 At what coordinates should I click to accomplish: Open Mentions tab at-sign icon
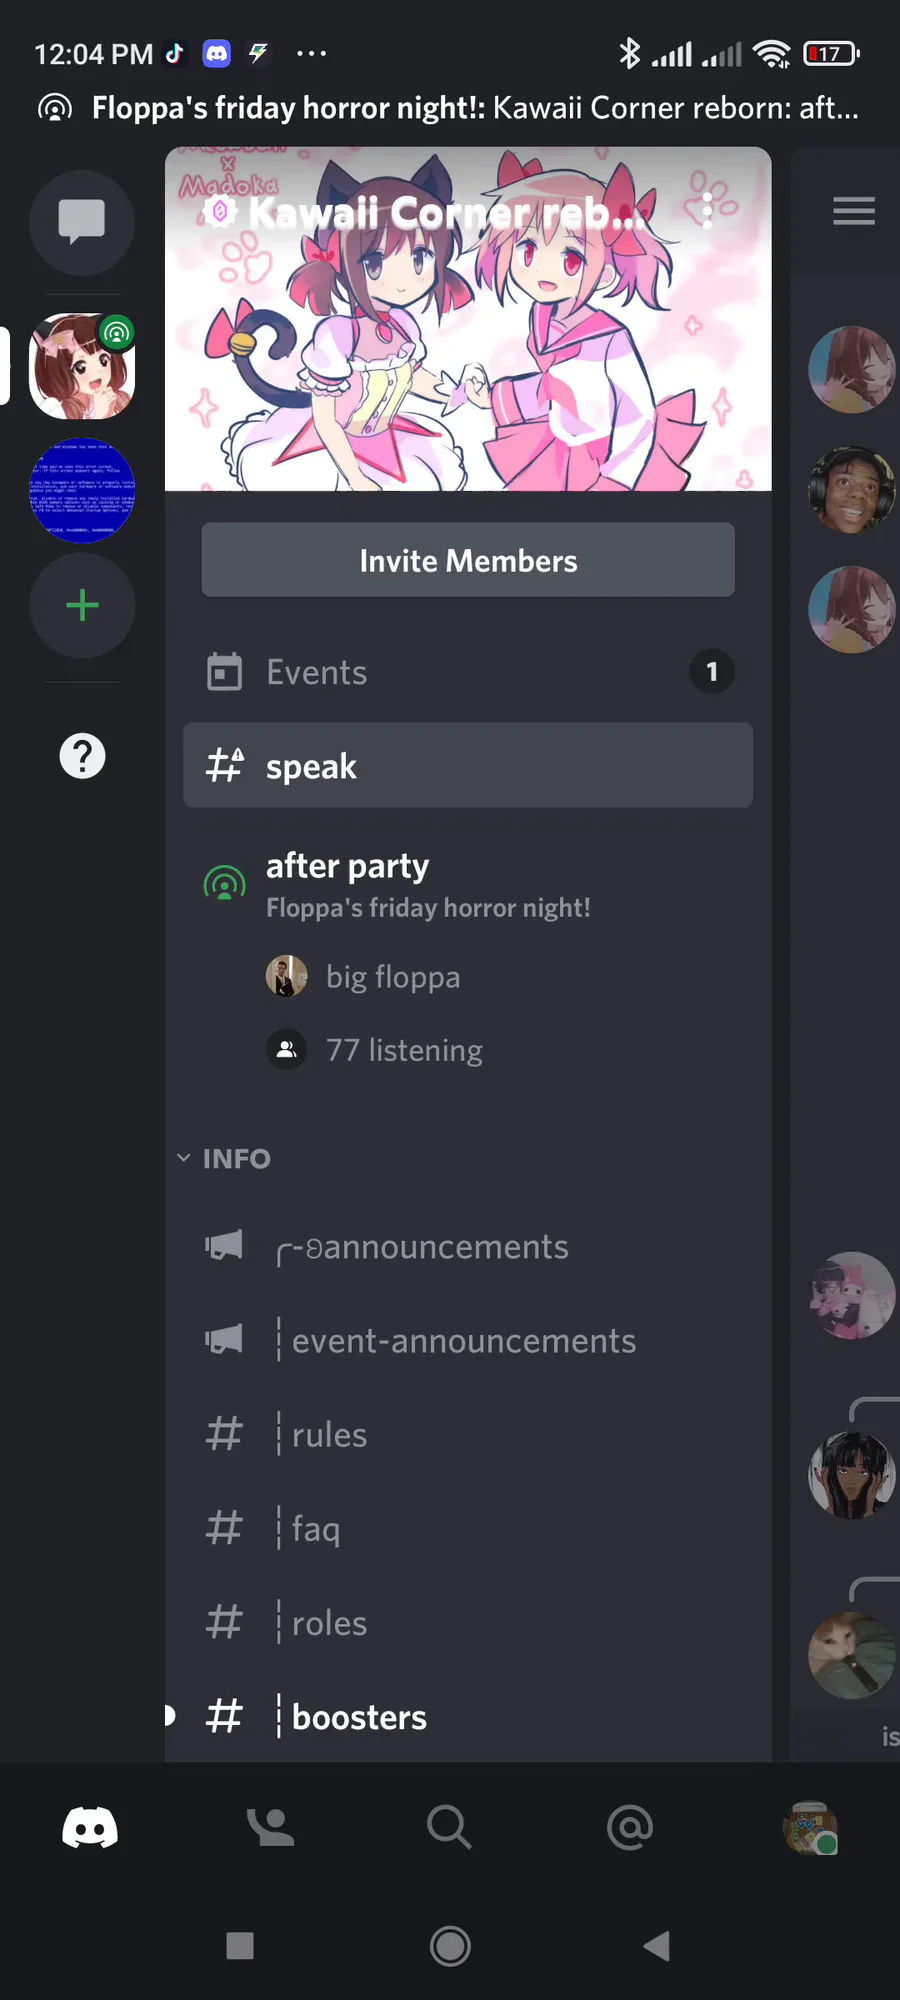[630, 1827]
